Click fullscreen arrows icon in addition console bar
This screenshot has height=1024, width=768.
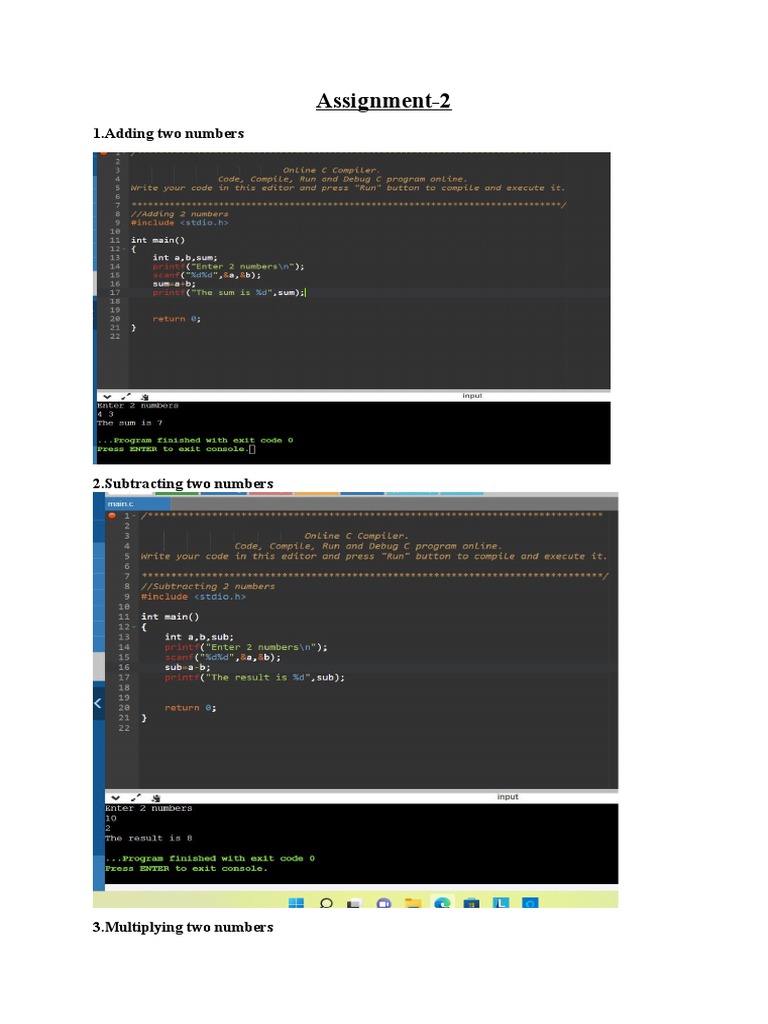tap(126, 396)
